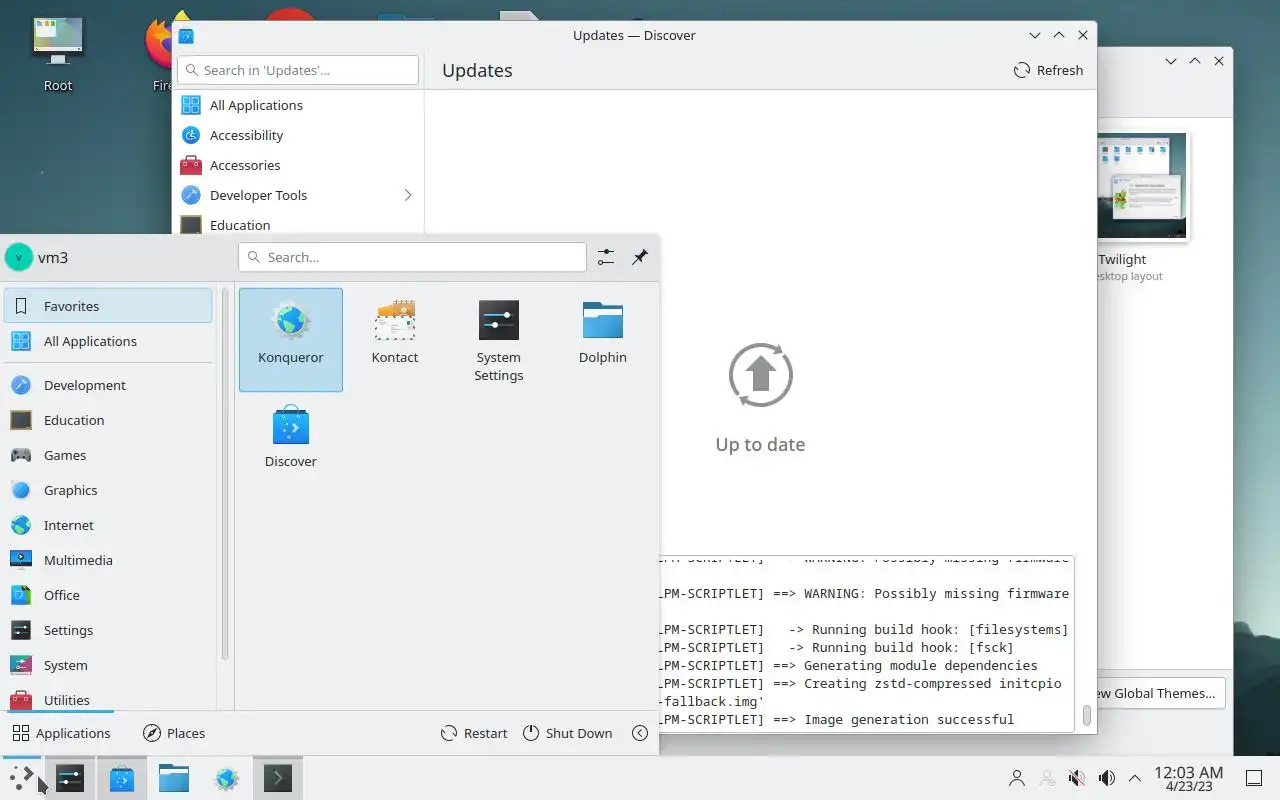Pin the application launcher open
The height and width of the screenshot is (800, 1280).
click(640, 257)
